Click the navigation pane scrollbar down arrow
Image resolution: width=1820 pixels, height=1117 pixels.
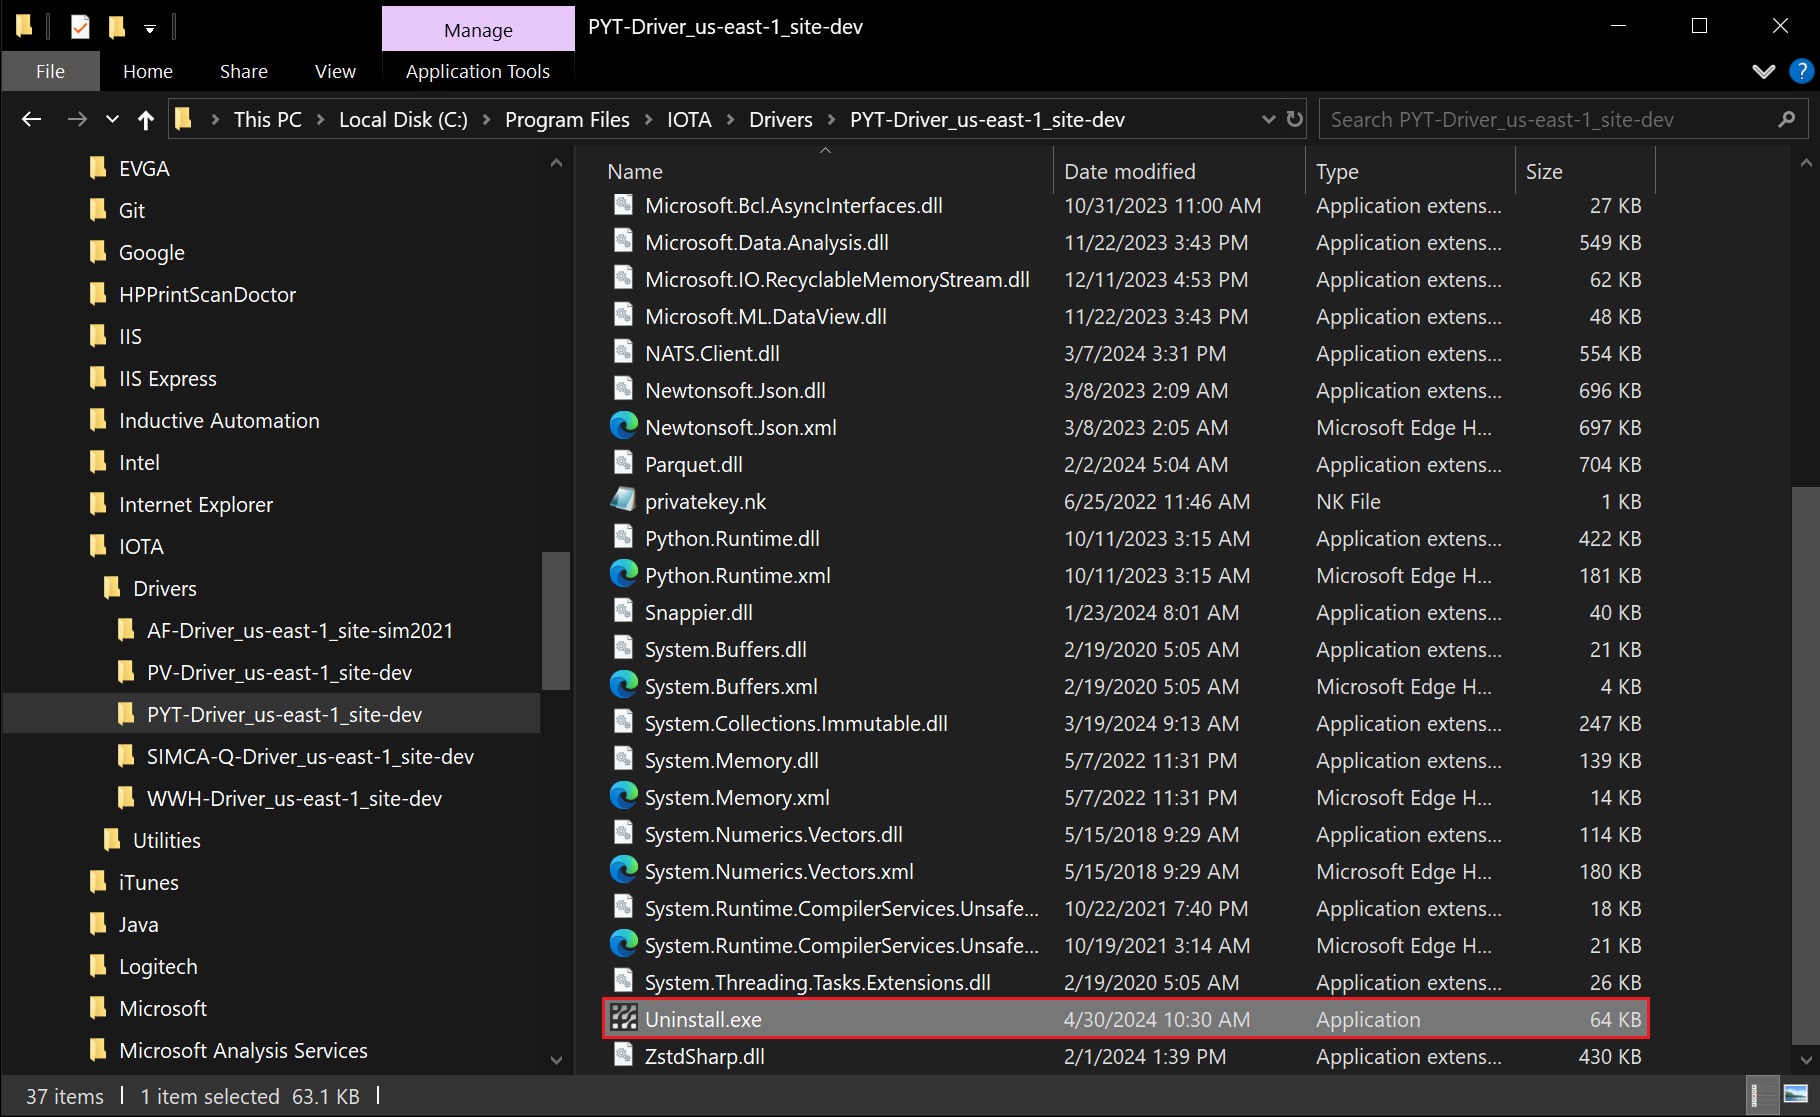click(x=556, y=1060)
